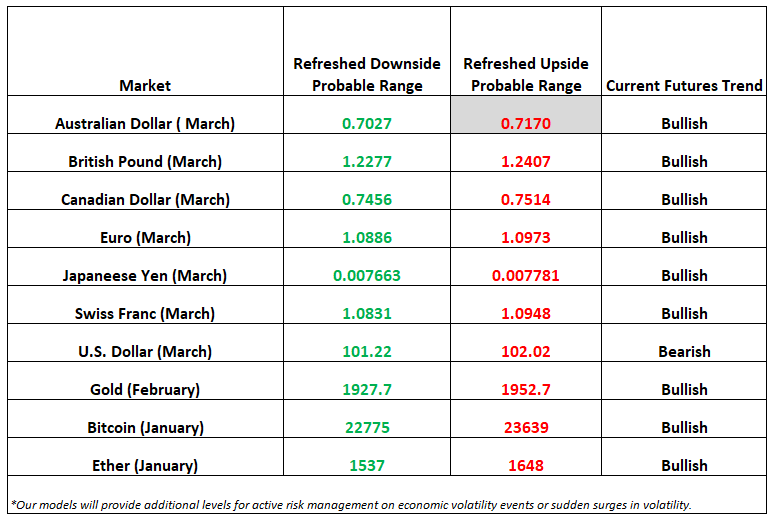The height and width of the screenshot is (521, 776).
Task: Select downside value 0.7456
Action: (x=367, y=199)
